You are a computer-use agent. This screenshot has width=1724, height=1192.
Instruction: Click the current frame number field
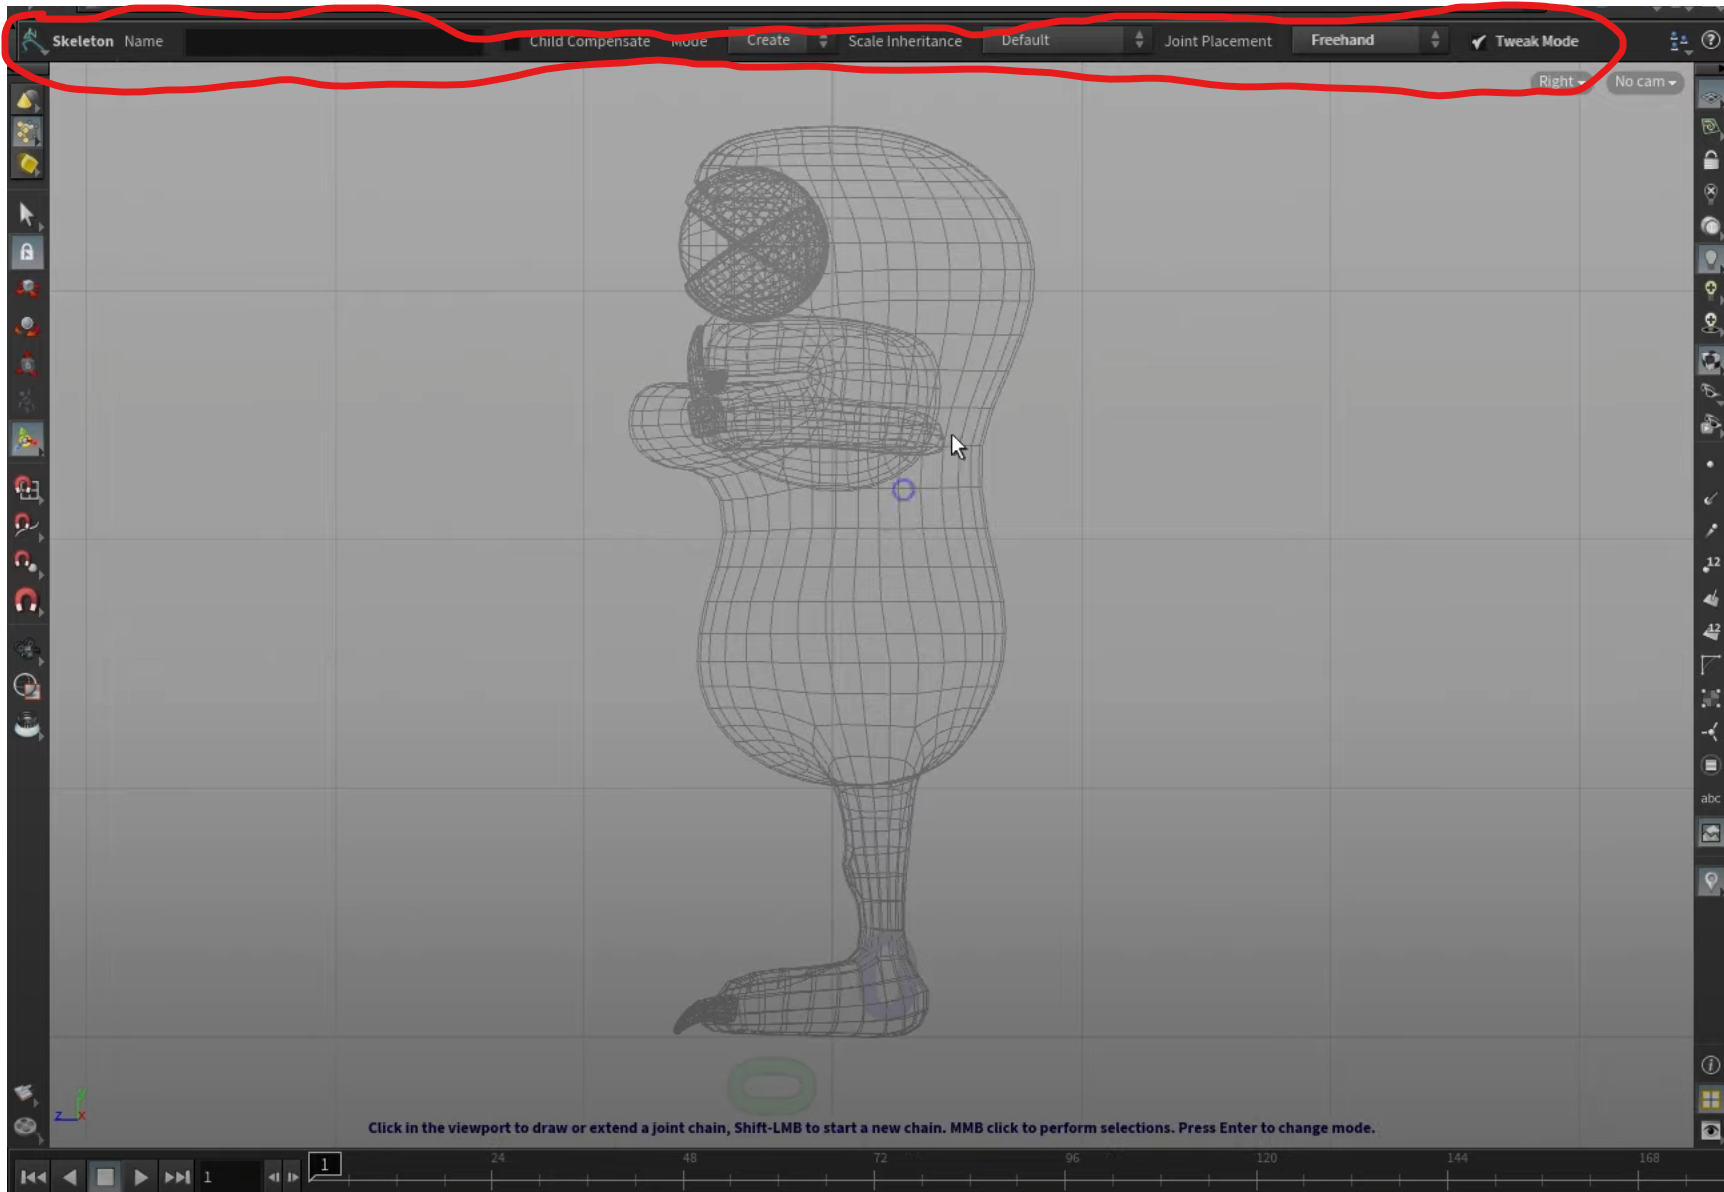pyautogui.click(x=229, y=1177)
